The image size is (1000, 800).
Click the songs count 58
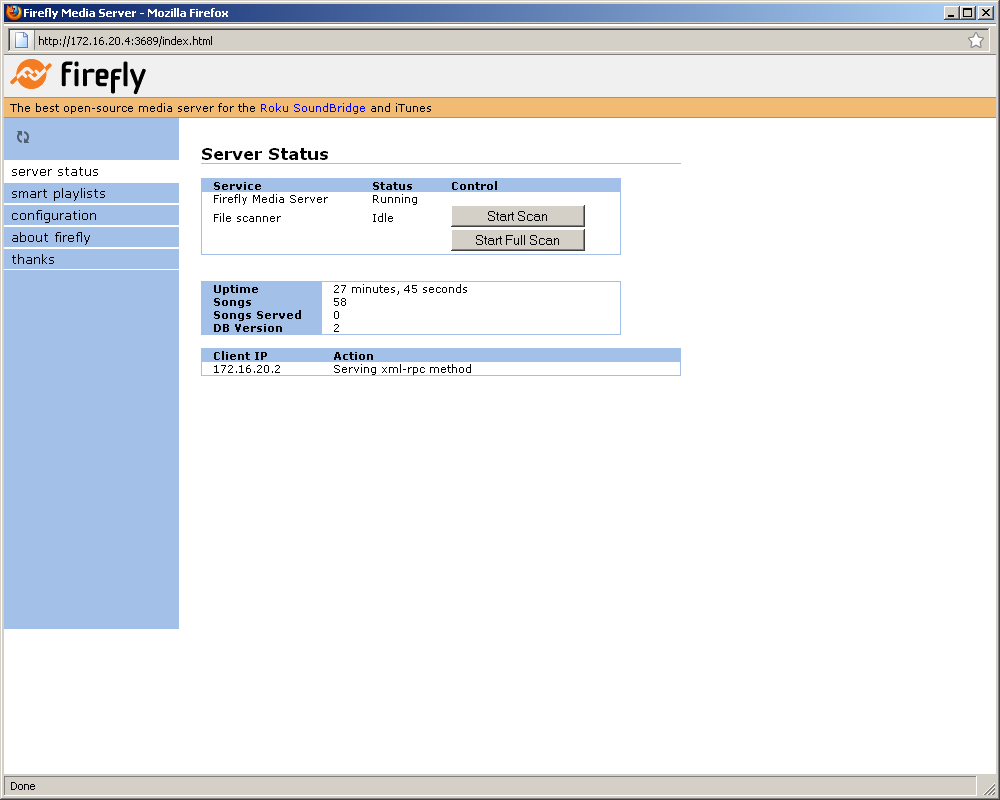tap(340, 302)
